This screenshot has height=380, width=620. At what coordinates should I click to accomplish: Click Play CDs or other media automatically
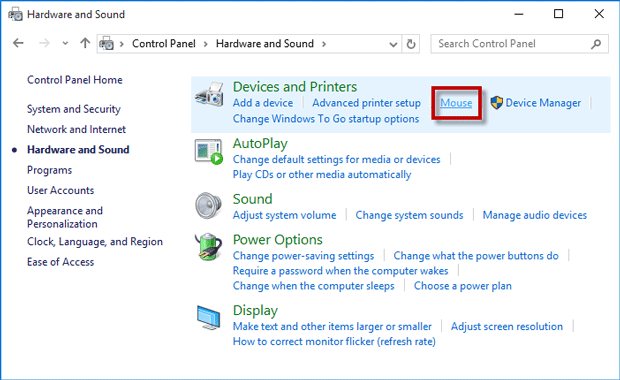point(322,174)
